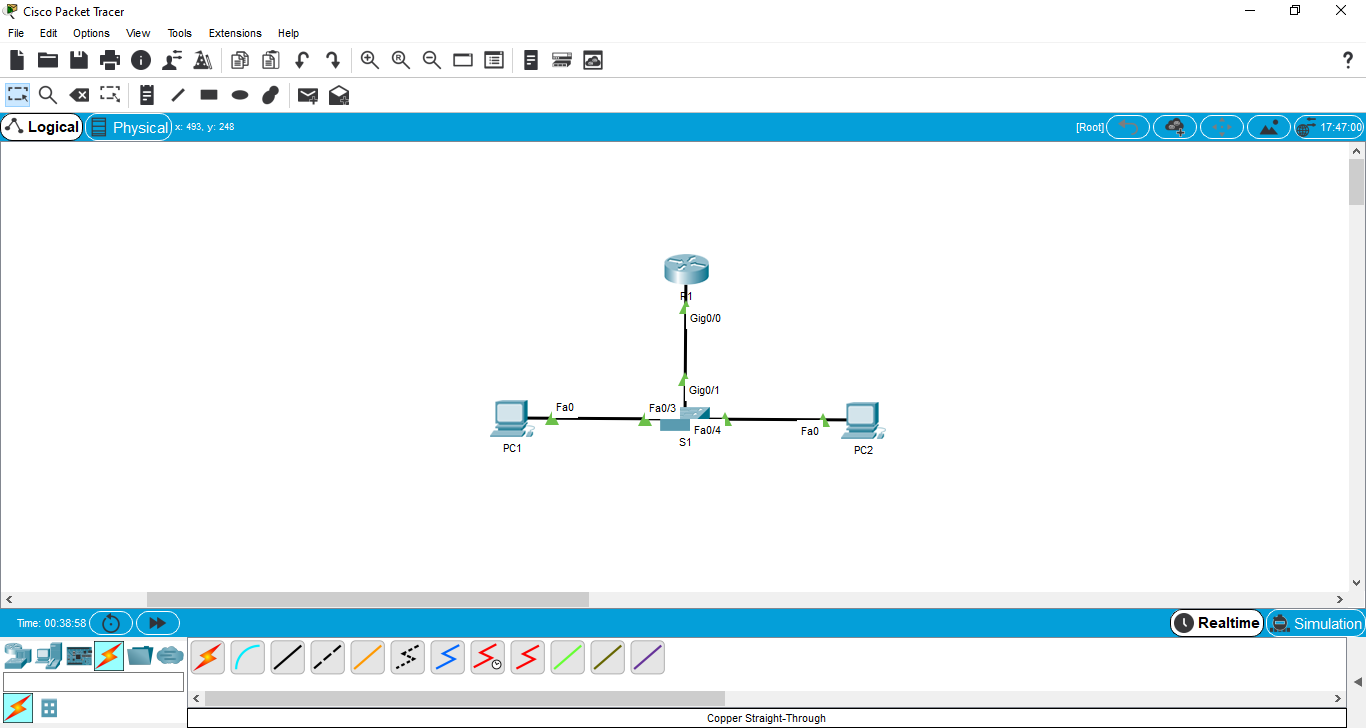Screen dimensions: 1366x728
Task: Launch the Activity Wizard icon
Action: pos(203,60)
